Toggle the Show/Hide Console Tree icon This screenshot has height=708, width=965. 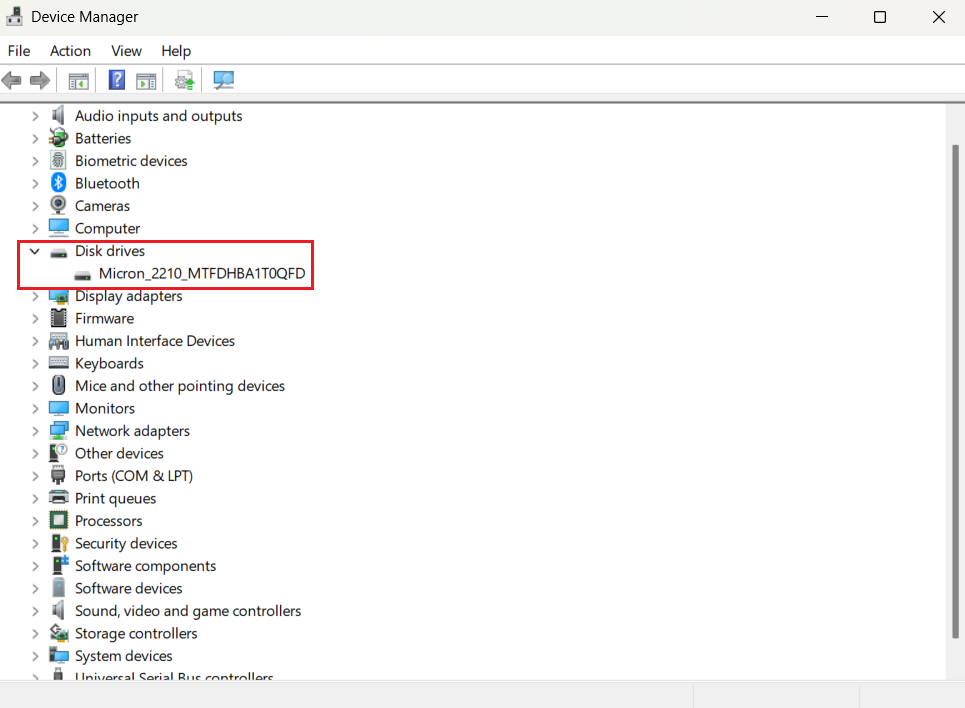coord(78,80)
